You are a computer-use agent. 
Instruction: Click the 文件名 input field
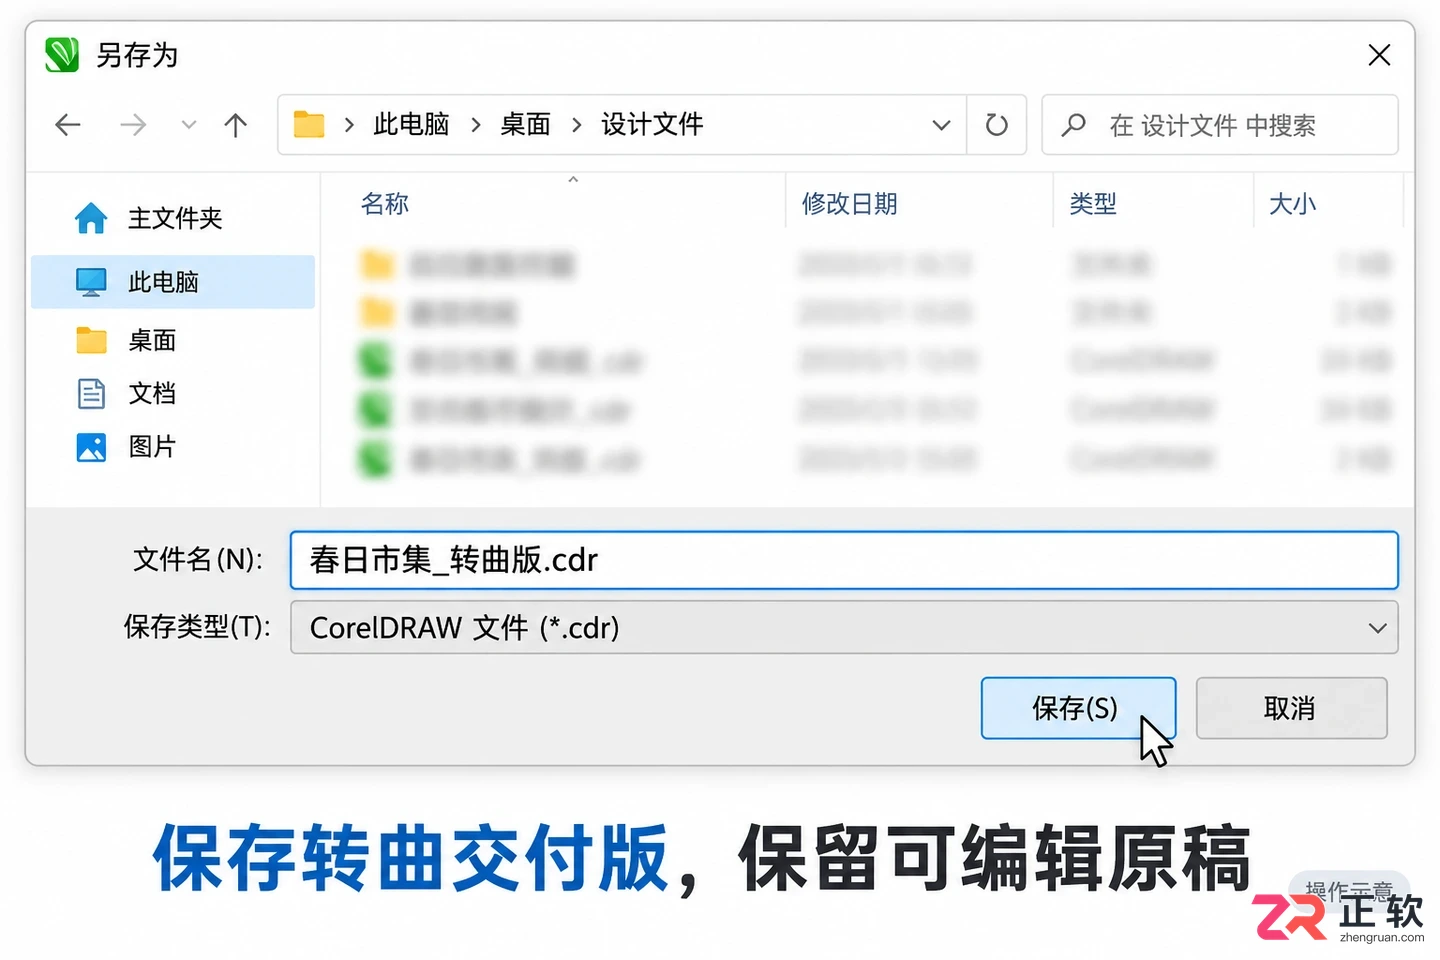coord(844,560)
